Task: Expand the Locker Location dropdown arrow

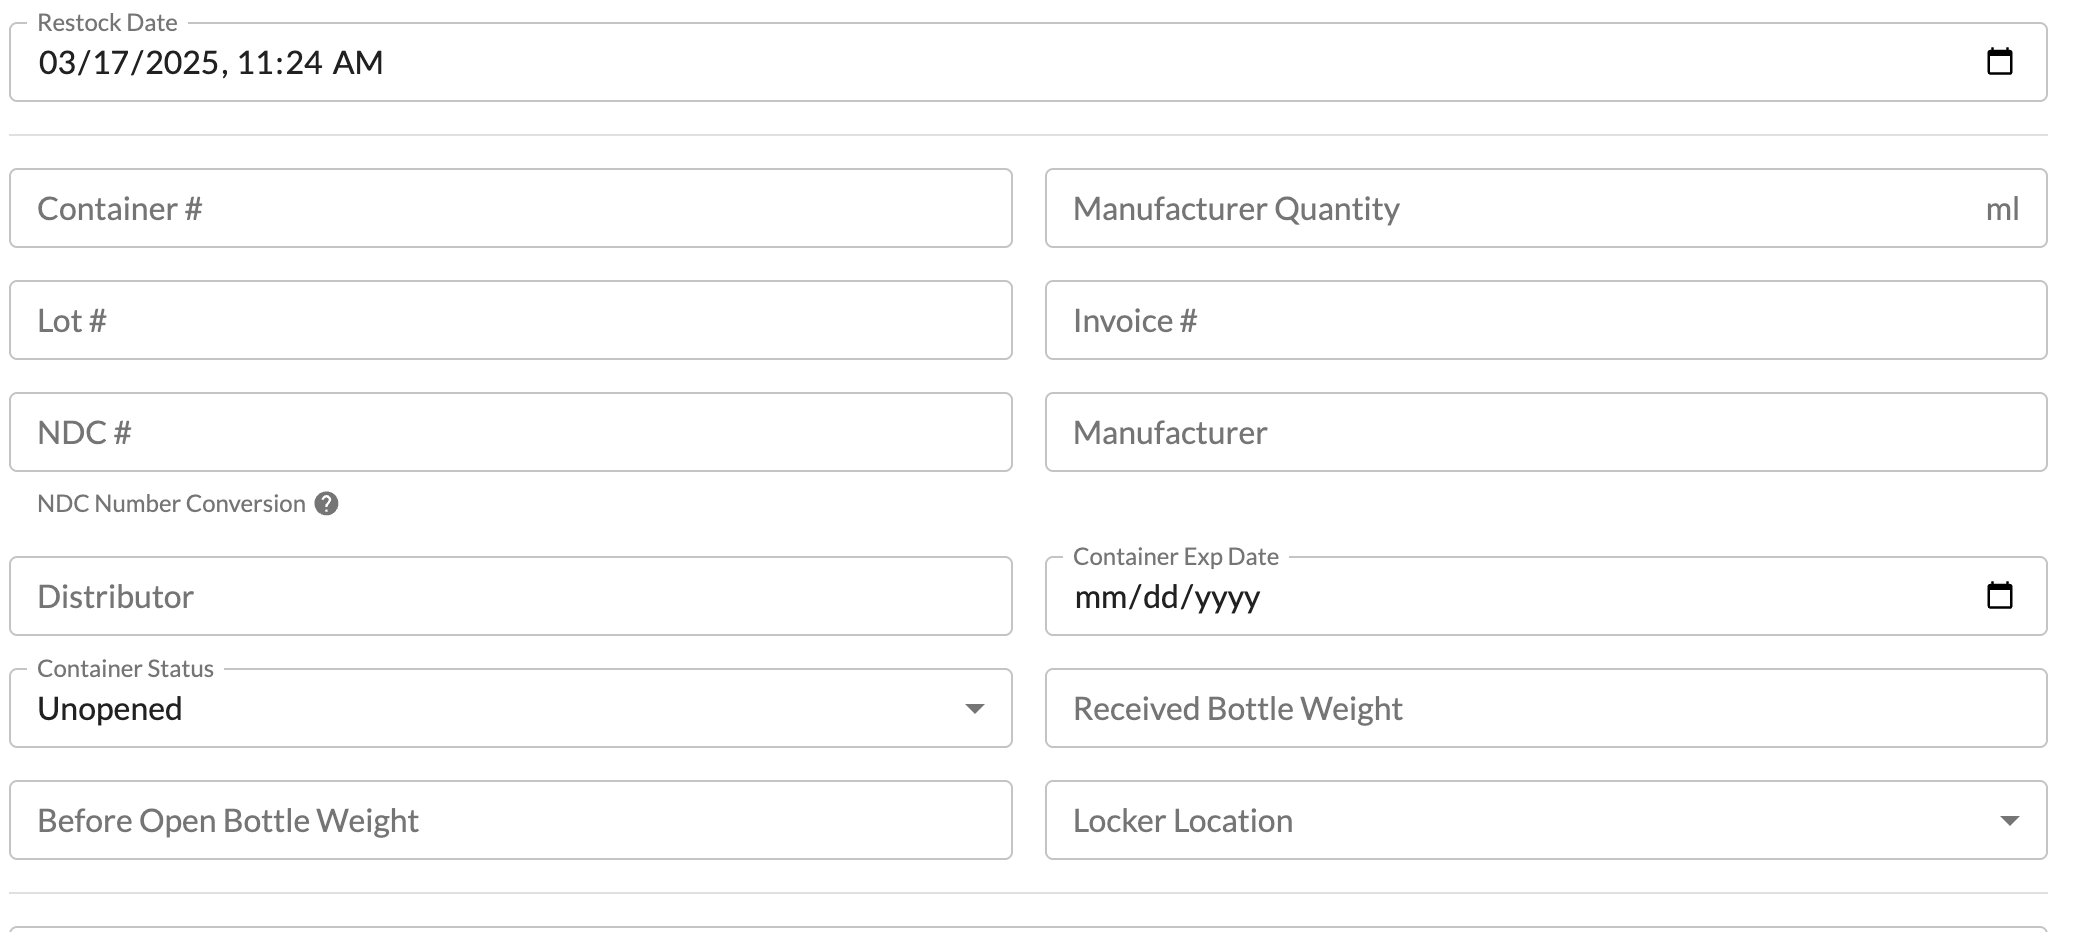Action: point(2009,820)
